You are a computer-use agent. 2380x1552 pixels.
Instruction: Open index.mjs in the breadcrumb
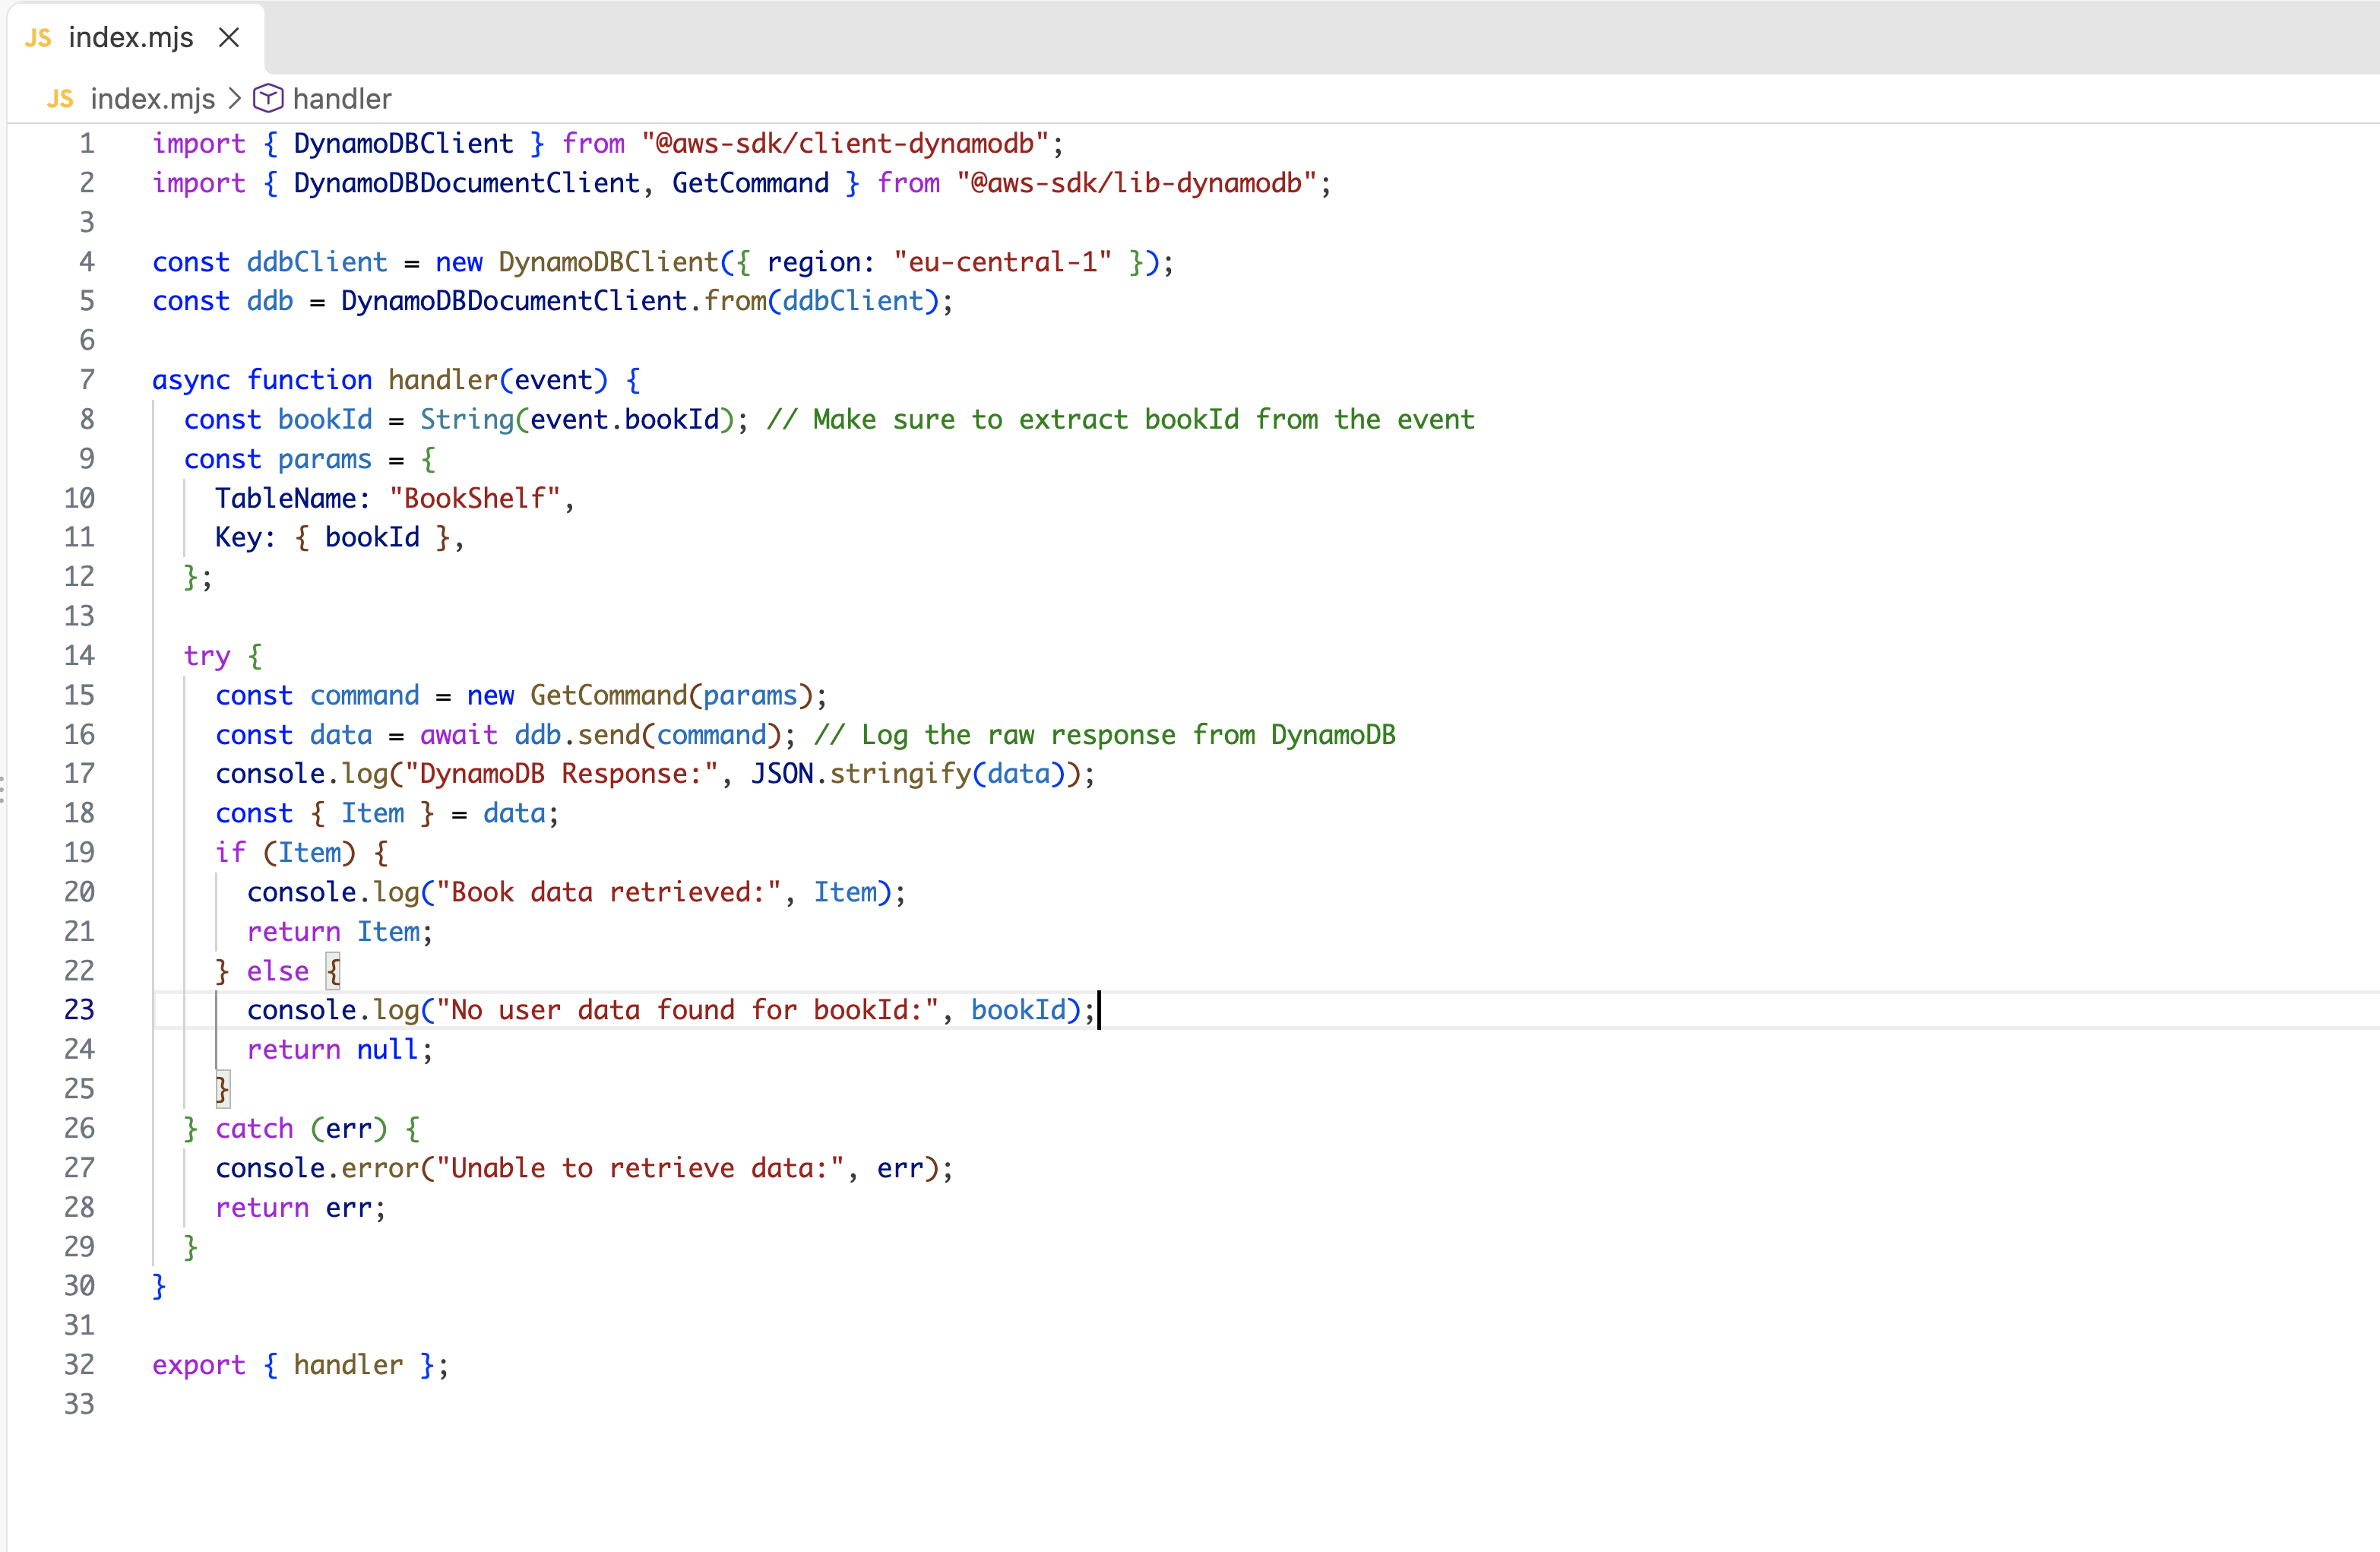[152, 99]
